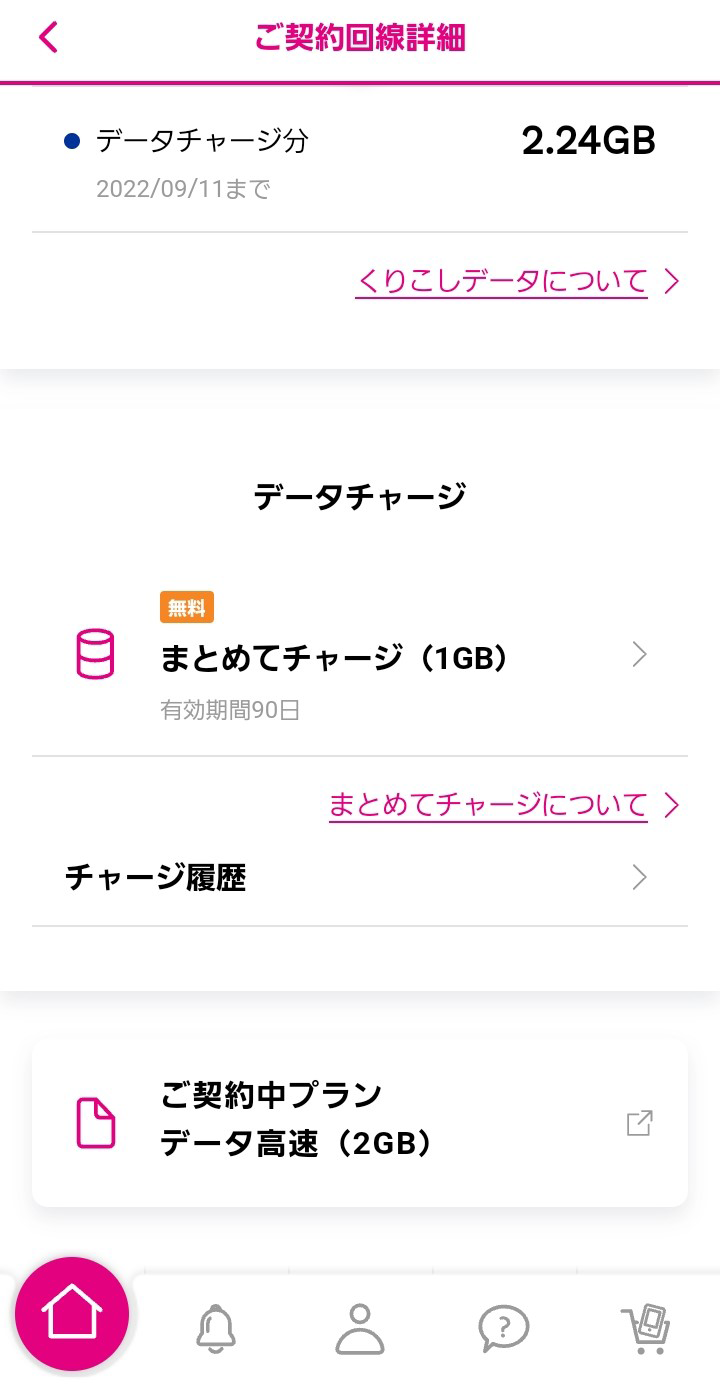Open the account profile icon
Image resolution: width=720 pixels, height=1394 pixels.
[x=360, y=1327]
